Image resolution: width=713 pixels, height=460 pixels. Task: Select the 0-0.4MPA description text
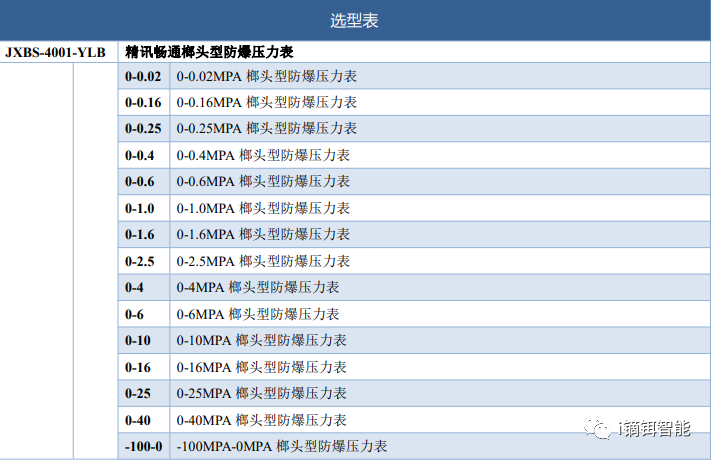click(x=263, y=155)
